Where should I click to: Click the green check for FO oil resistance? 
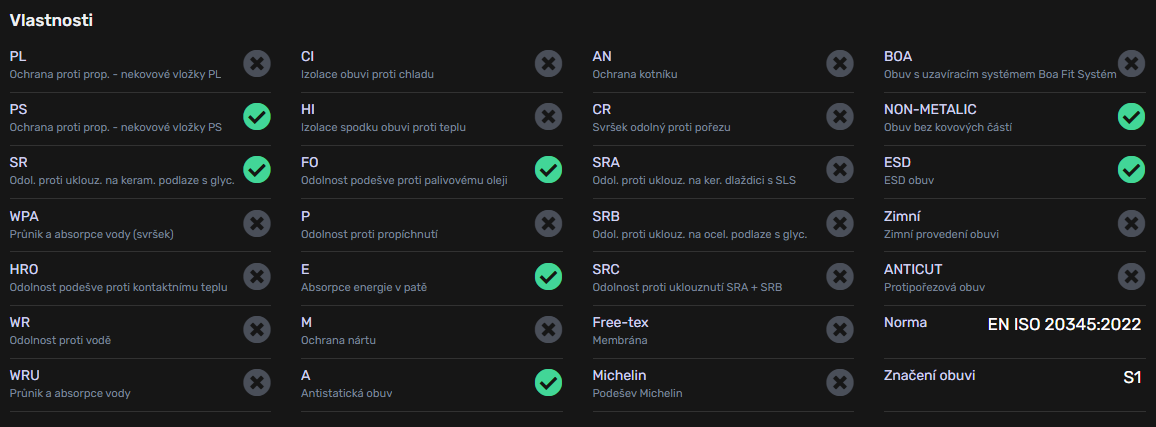(x=548, y=170)
